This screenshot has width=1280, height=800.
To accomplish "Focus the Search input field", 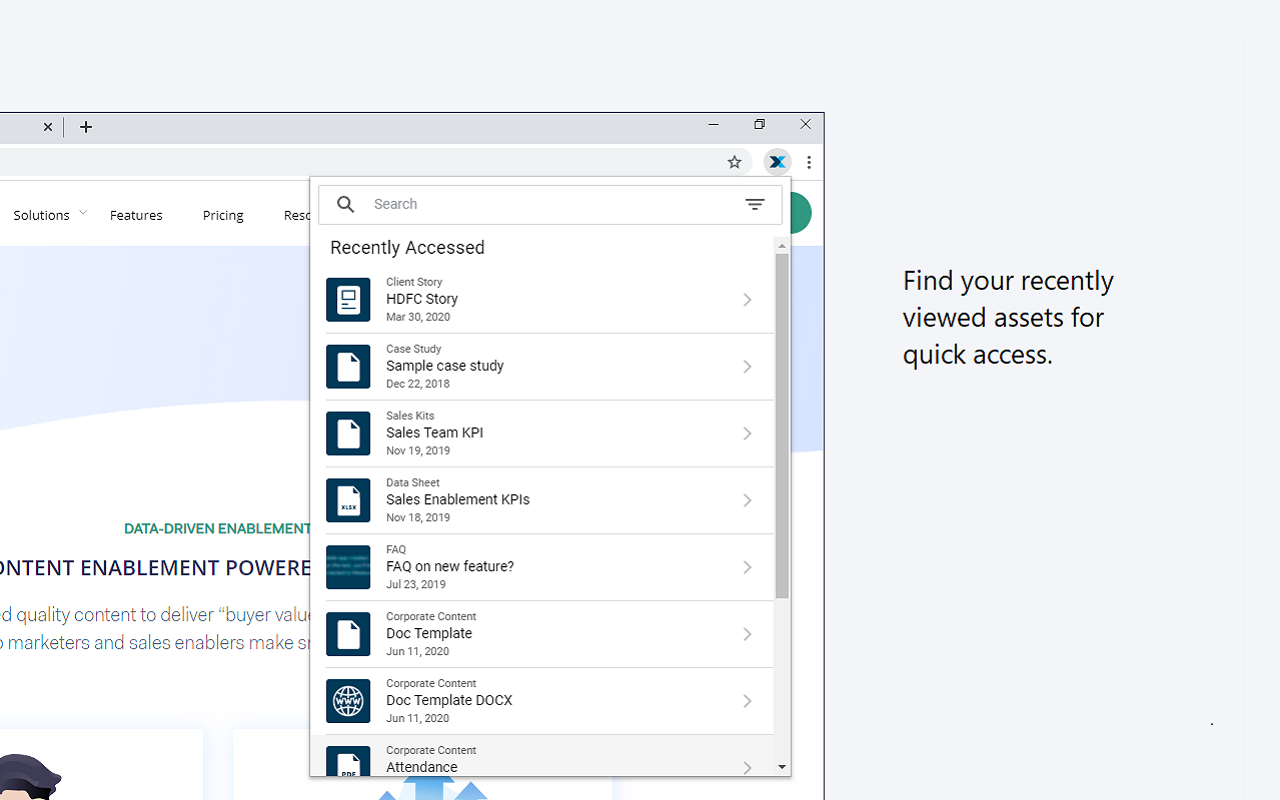I will coord(550,204).
